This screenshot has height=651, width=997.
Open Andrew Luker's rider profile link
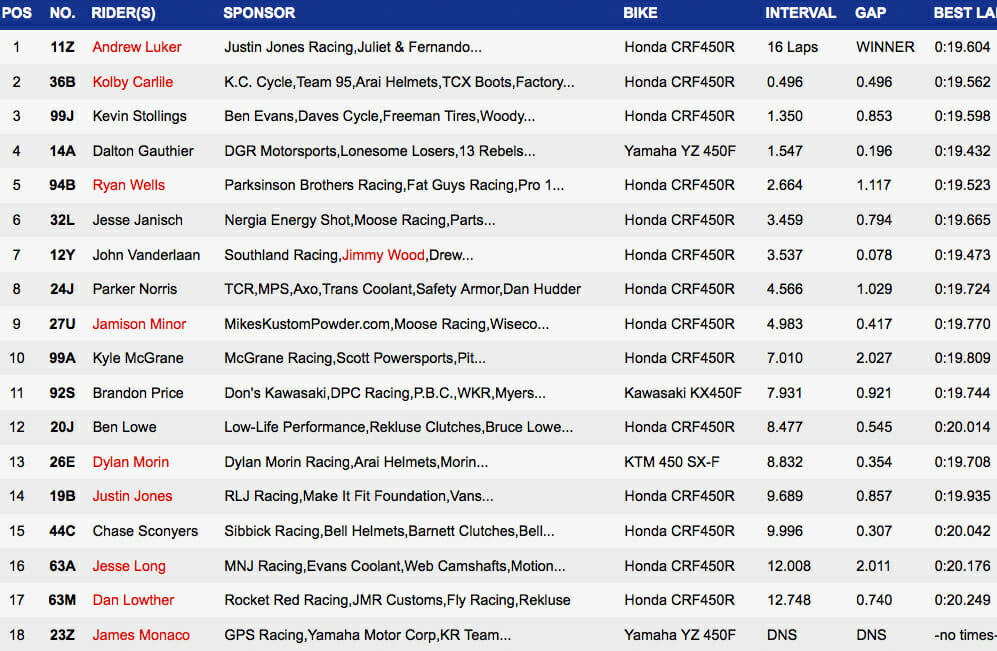point(136,47)
